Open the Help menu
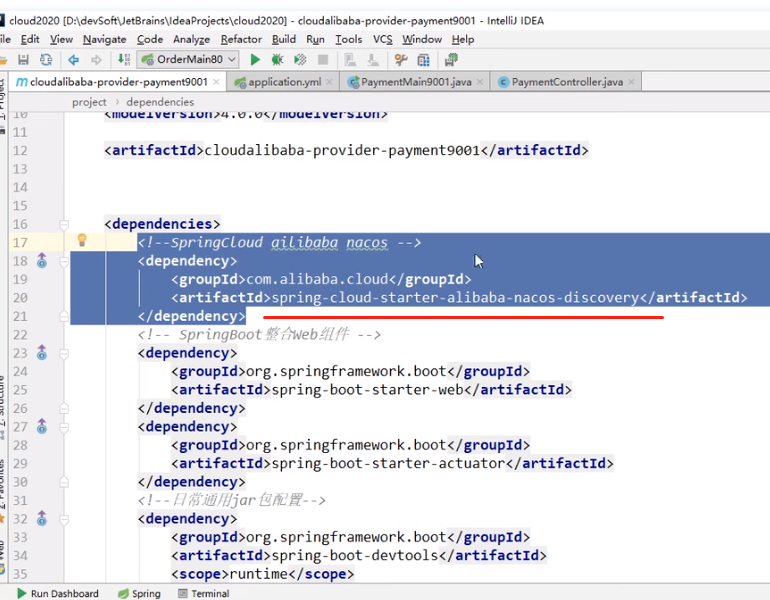Viewport: 770px width, 600px height. 463,39
